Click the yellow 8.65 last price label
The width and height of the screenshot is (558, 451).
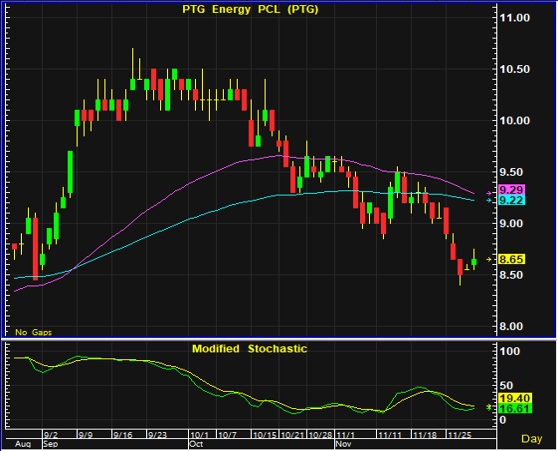coord(511,259)
